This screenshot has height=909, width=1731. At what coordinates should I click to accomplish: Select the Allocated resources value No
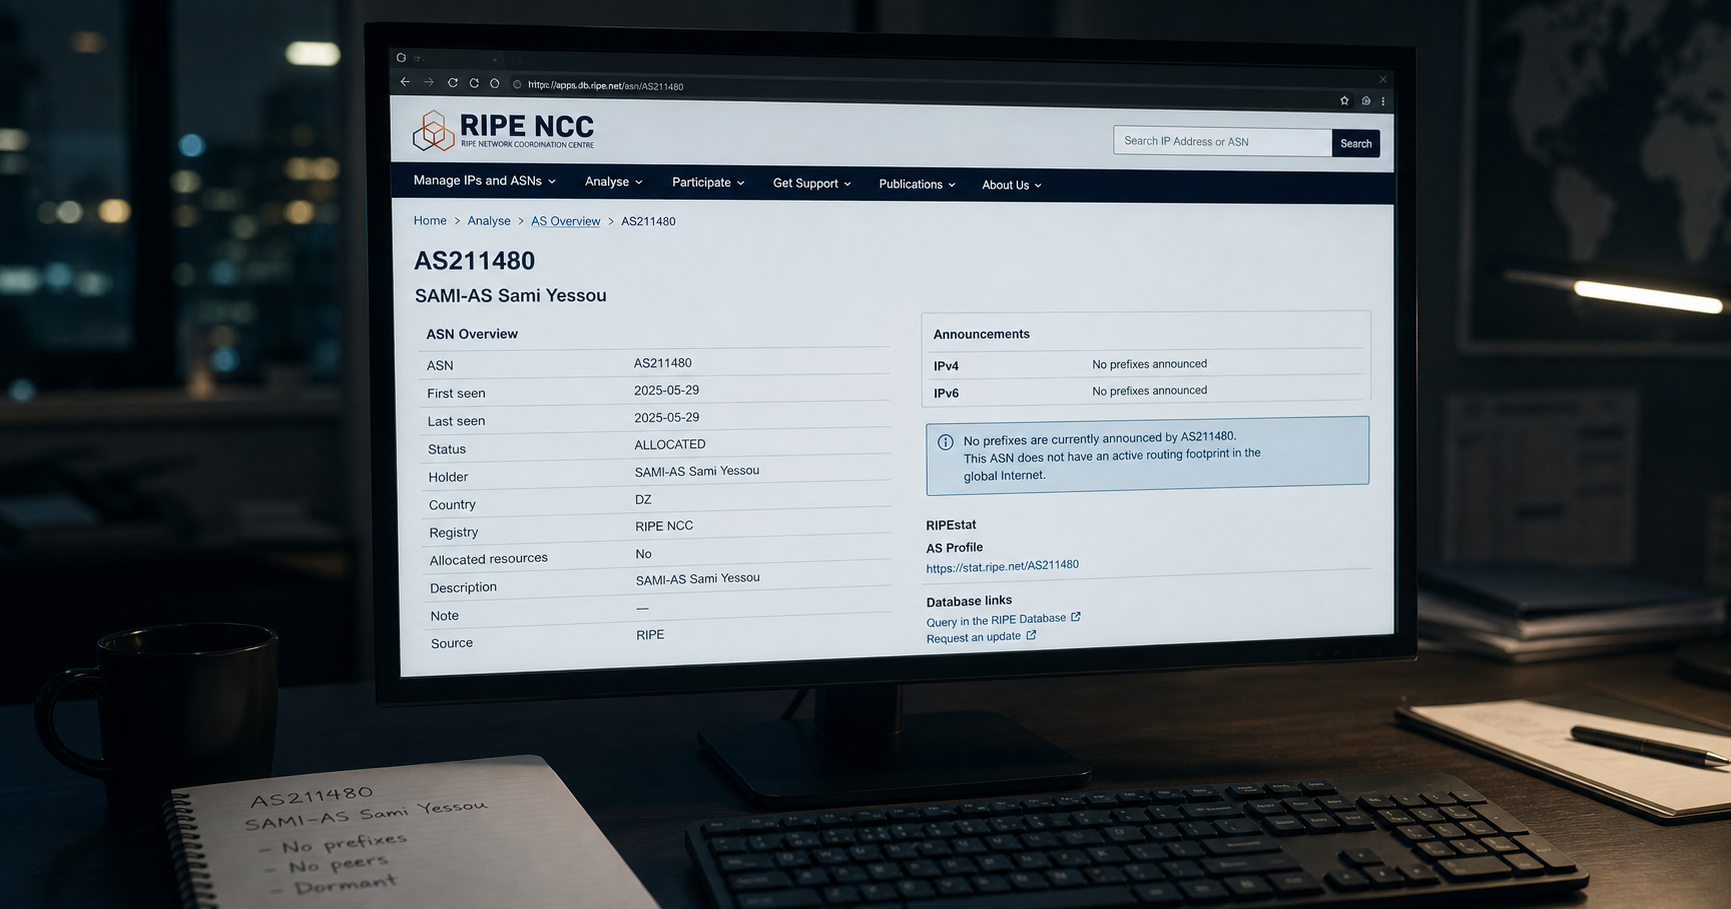643,554
